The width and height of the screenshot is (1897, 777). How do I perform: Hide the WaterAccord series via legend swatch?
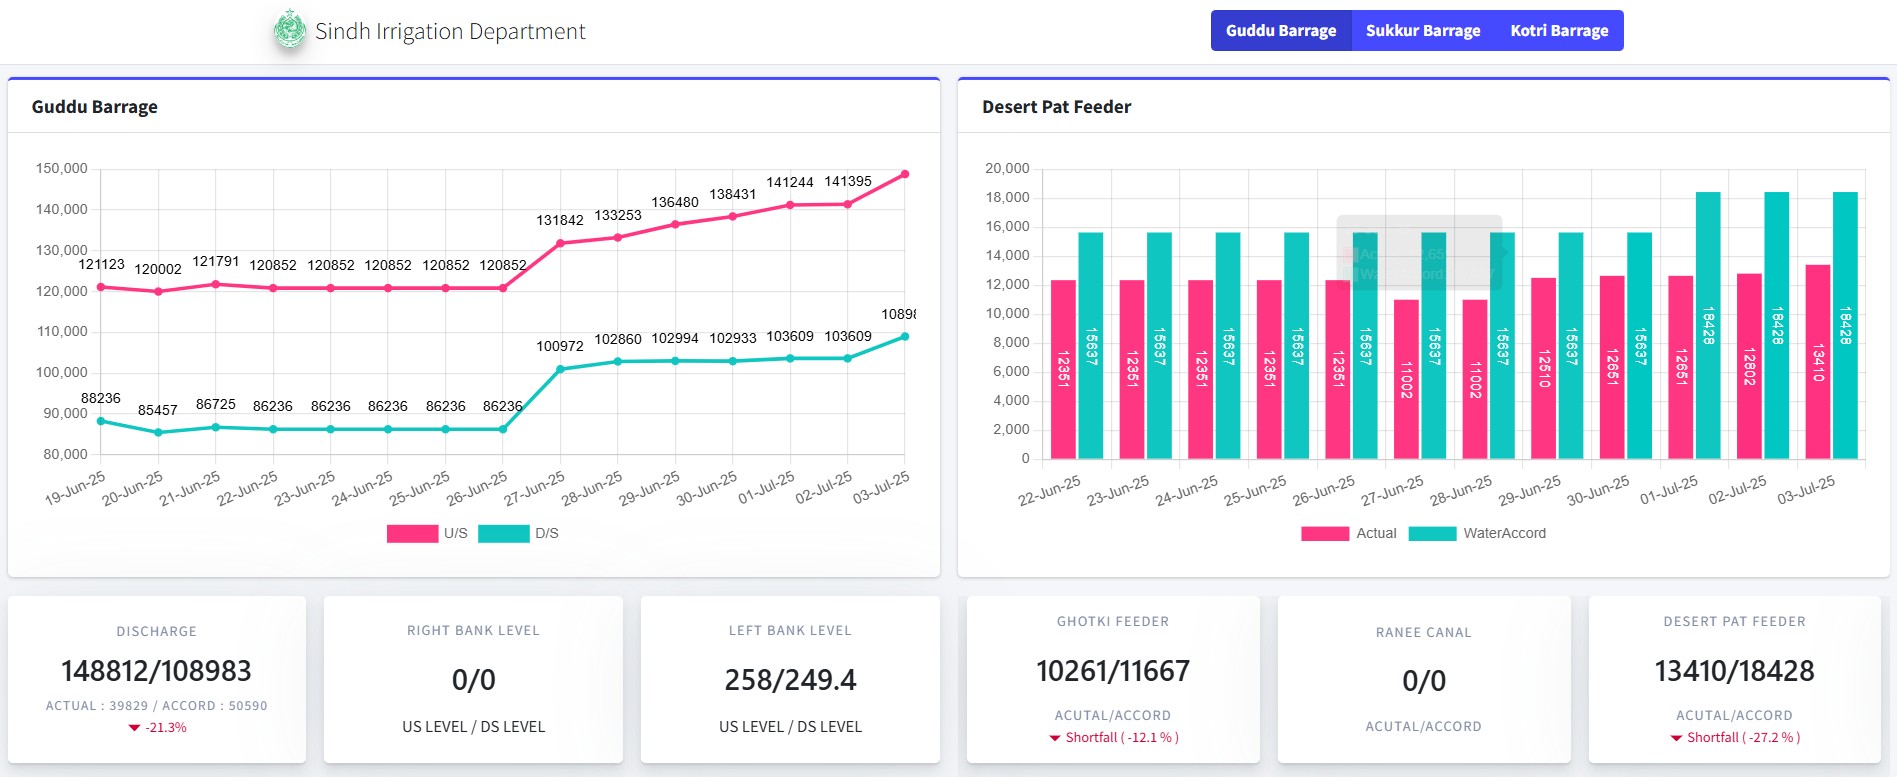(x=1432, y=534)
